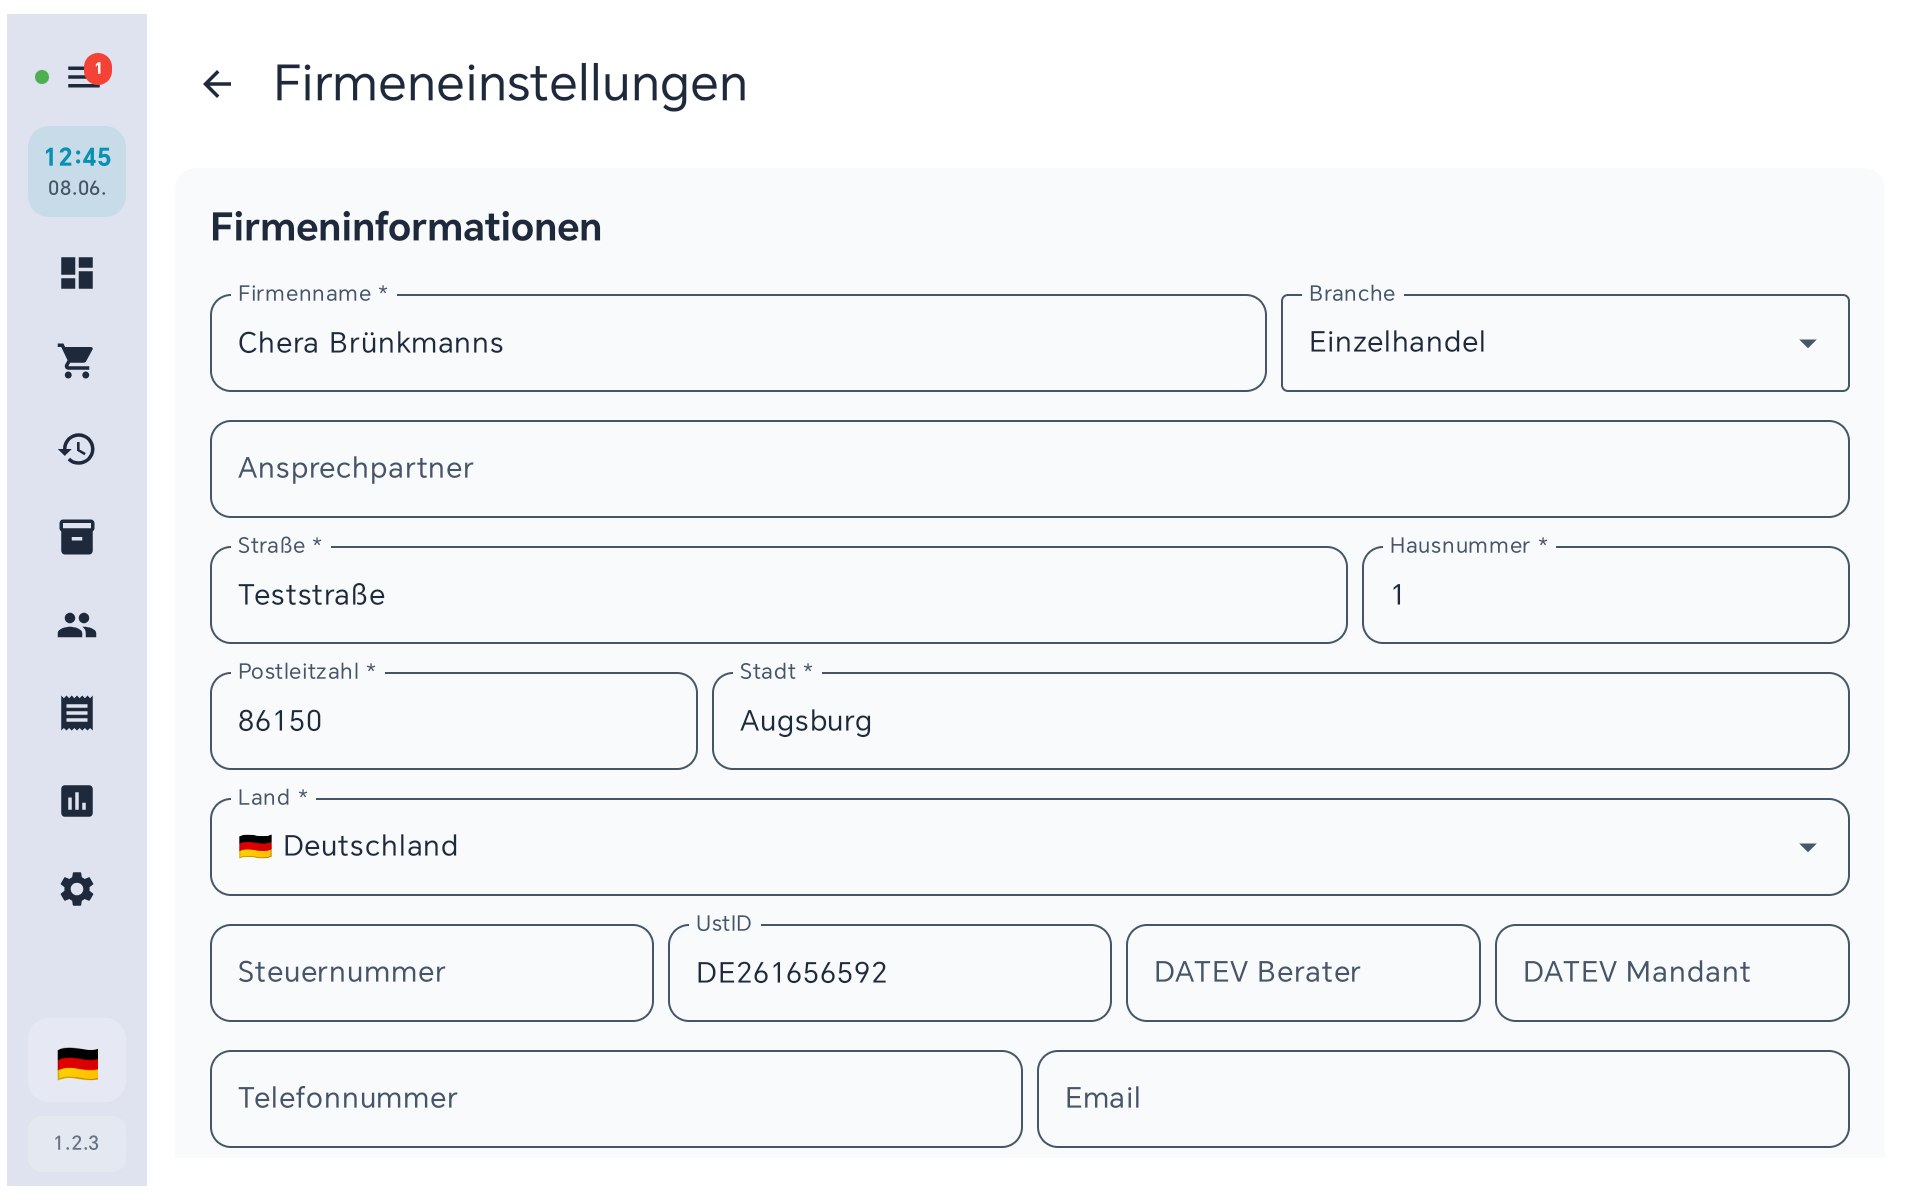Open the customers people icon

tap(77, 625)
